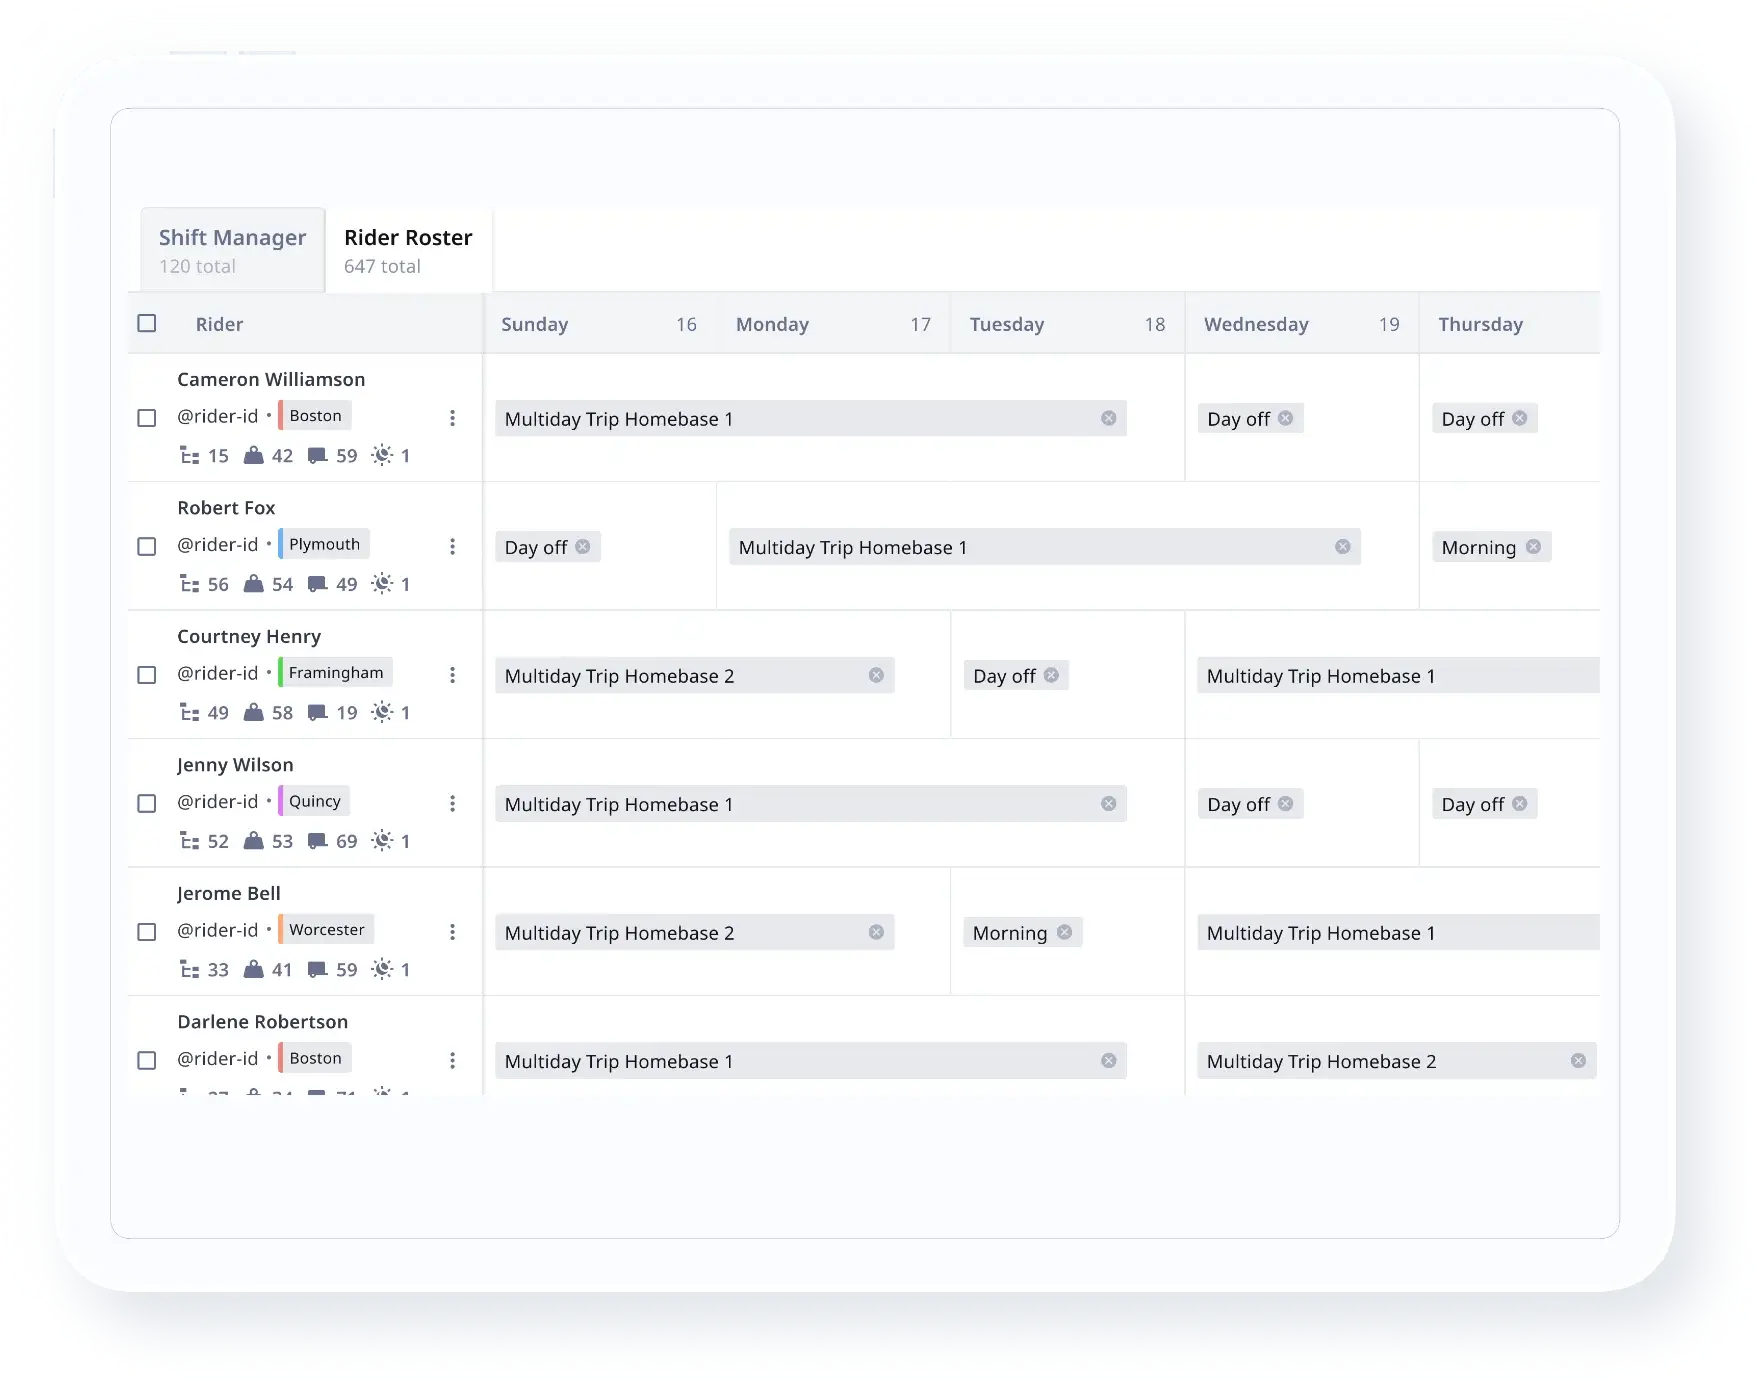
Task: Tick Jerome Bell's row checkbox
Action: point(147,932)
